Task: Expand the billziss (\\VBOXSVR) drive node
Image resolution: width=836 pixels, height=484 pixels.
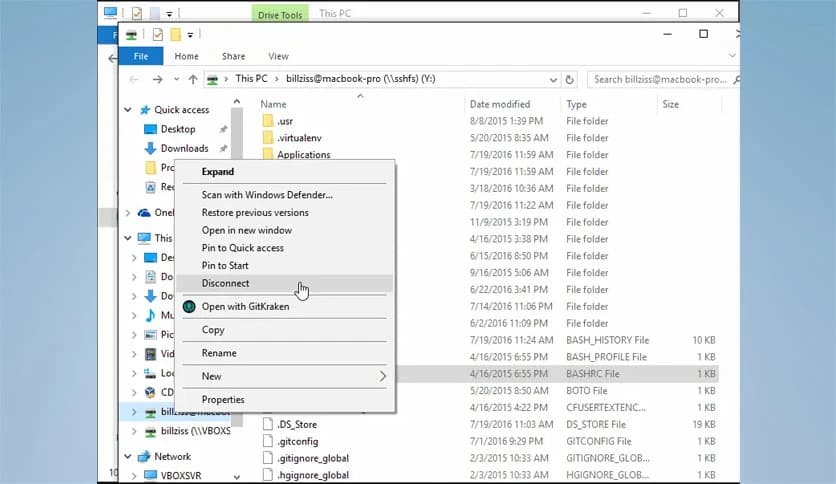Action: pos(134,431)
